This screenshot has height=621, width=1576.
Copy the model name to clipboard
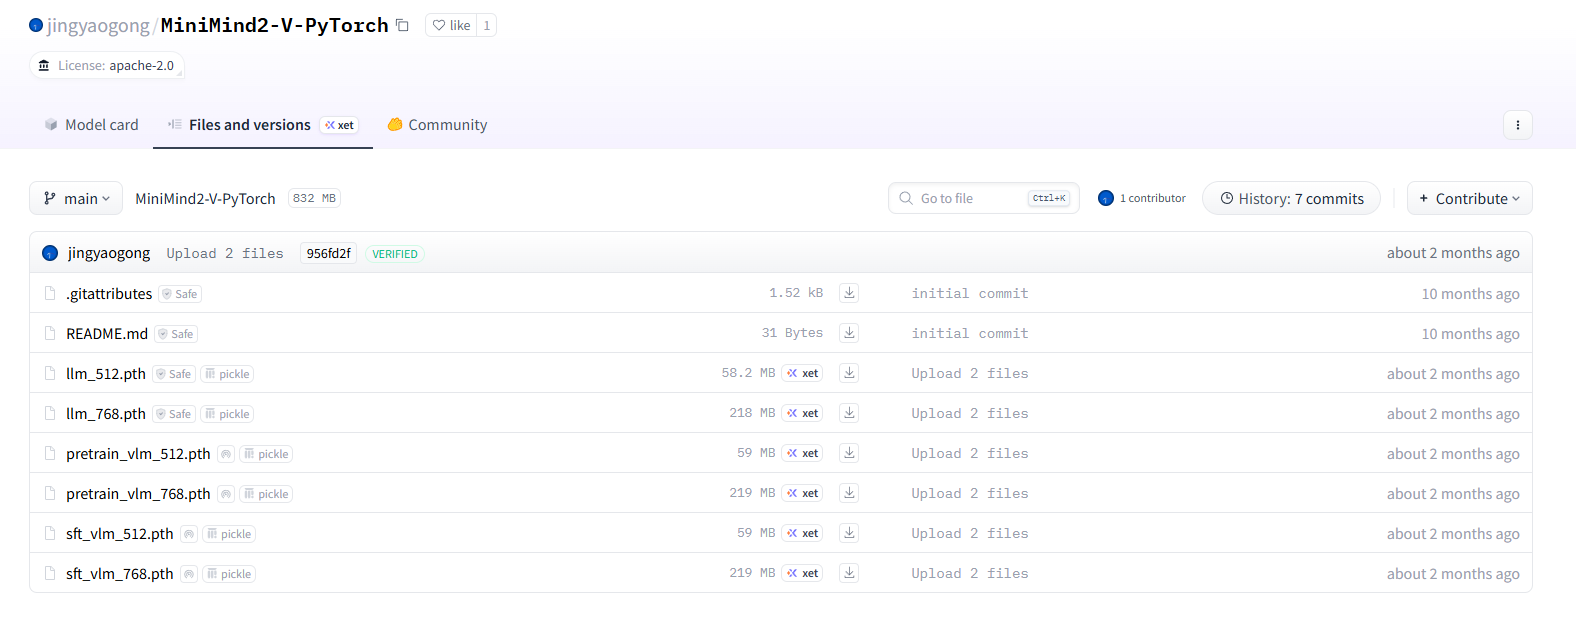click(402, 25)
